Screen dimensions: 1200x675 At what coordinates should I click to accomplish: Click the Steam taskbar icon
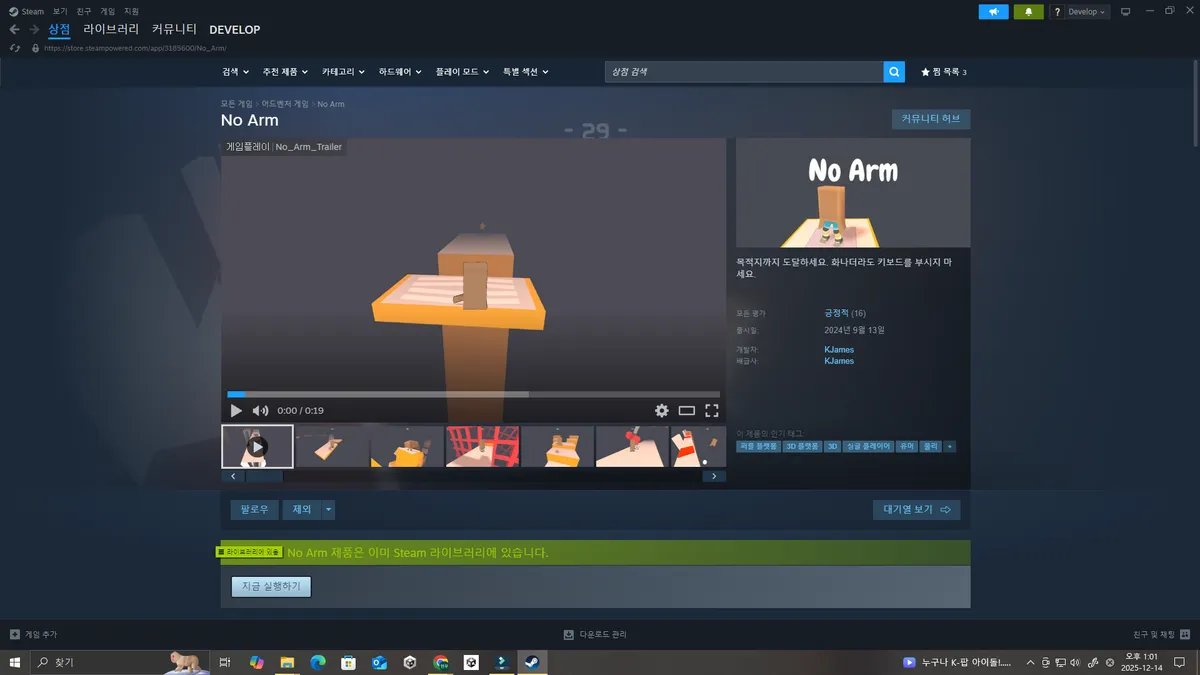(532, 662)
